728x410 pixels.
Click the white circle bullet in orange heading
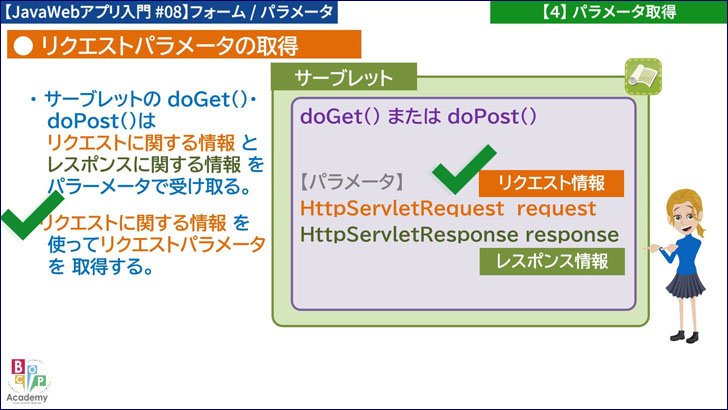23,45
